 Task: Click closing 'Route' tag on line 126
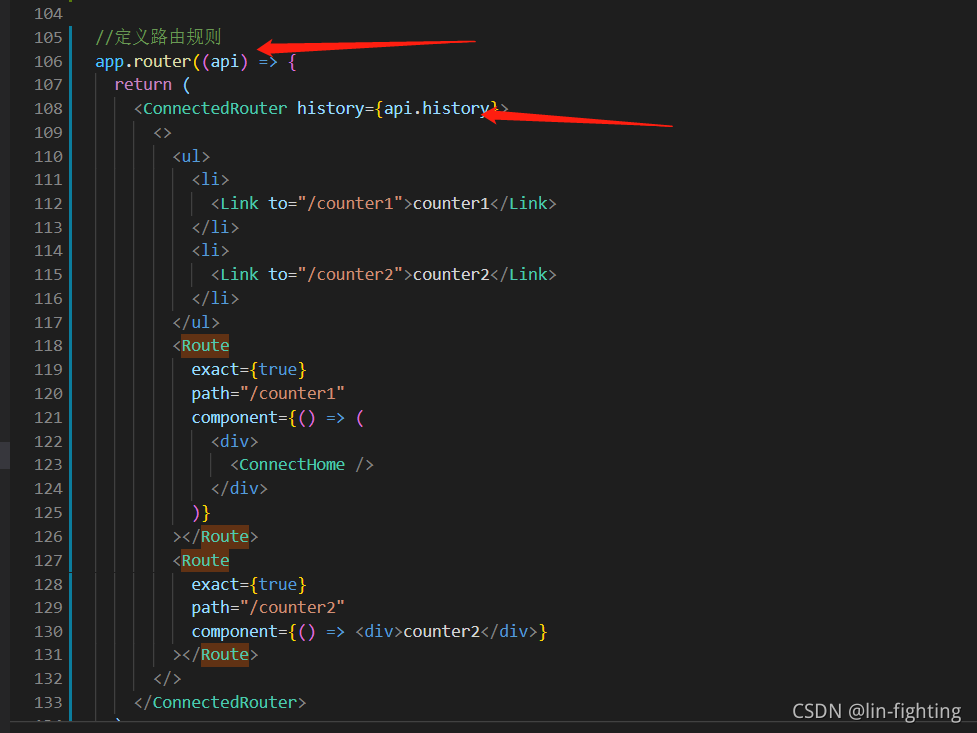[x=224, y=537]
